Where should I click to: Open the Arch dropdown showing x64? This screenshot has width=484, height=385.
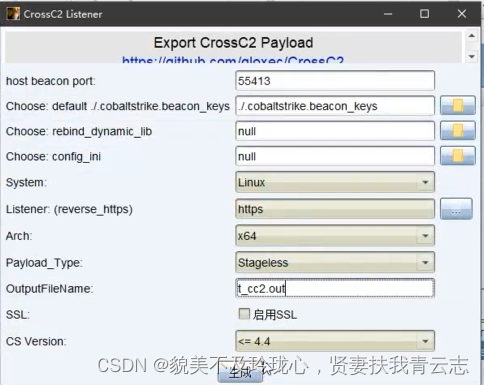(x=335, y=236)
